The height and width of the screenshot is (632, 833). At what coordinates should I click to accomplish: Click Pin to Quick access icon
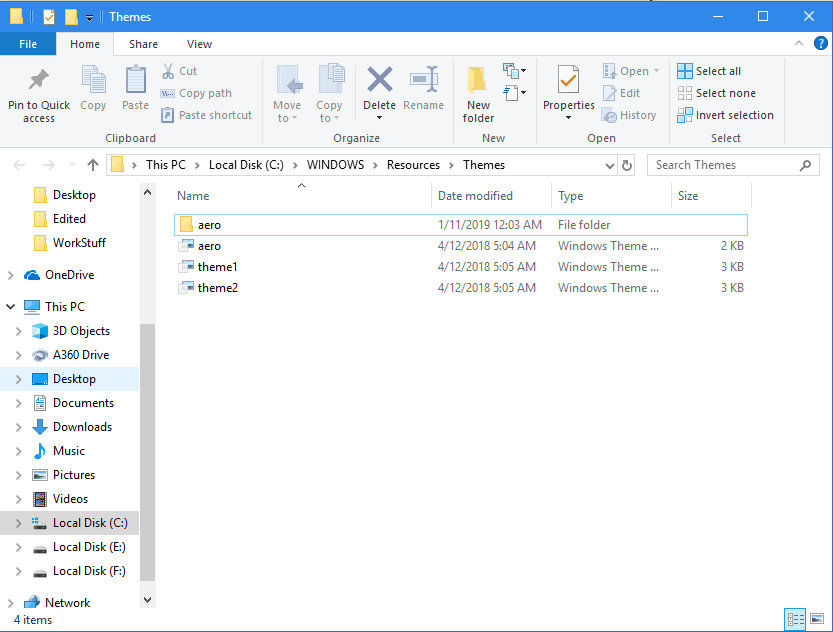38,80
